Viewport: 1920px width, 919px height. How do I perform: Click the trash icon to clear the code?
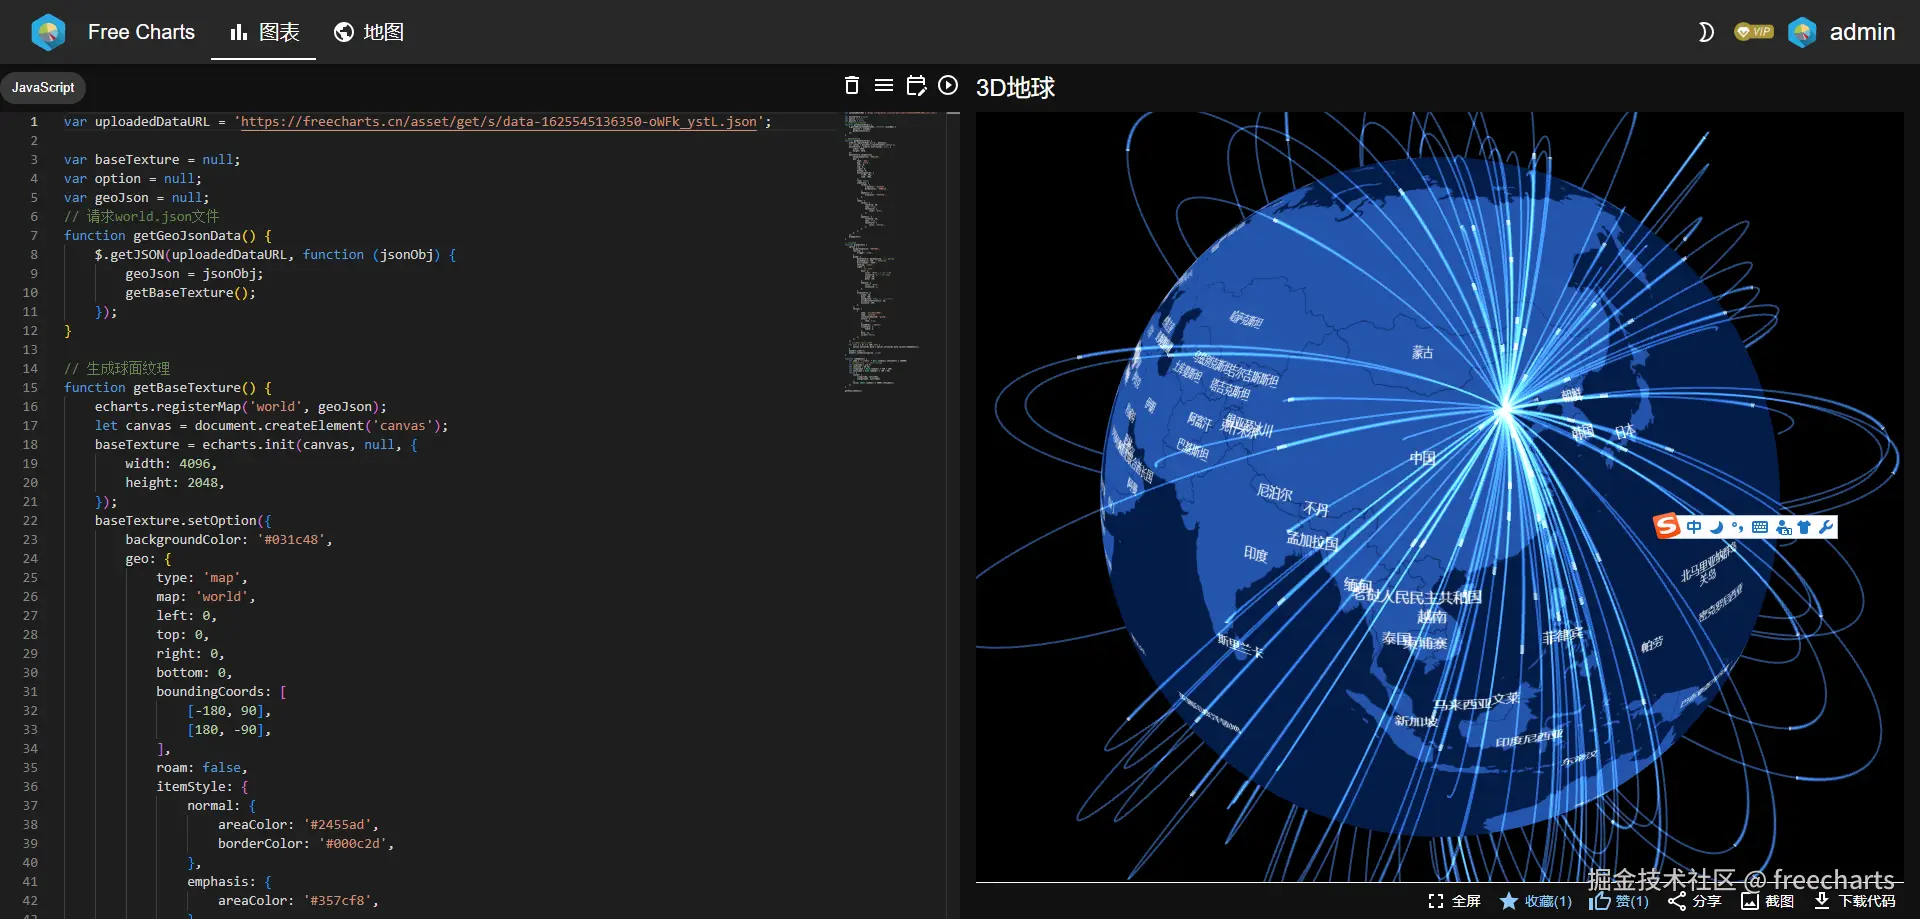coord(852,86)
